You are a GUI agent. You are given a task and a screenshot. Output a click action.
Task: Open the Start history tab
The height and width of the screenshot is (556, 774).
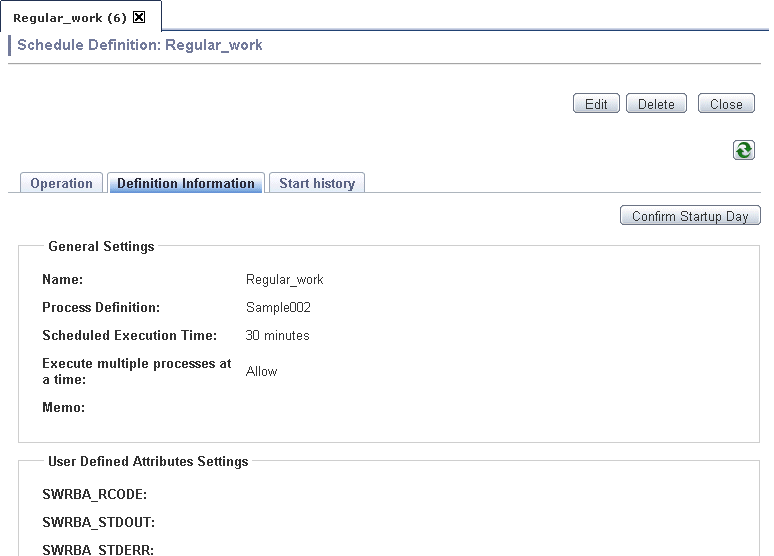[x=317, y=183]
